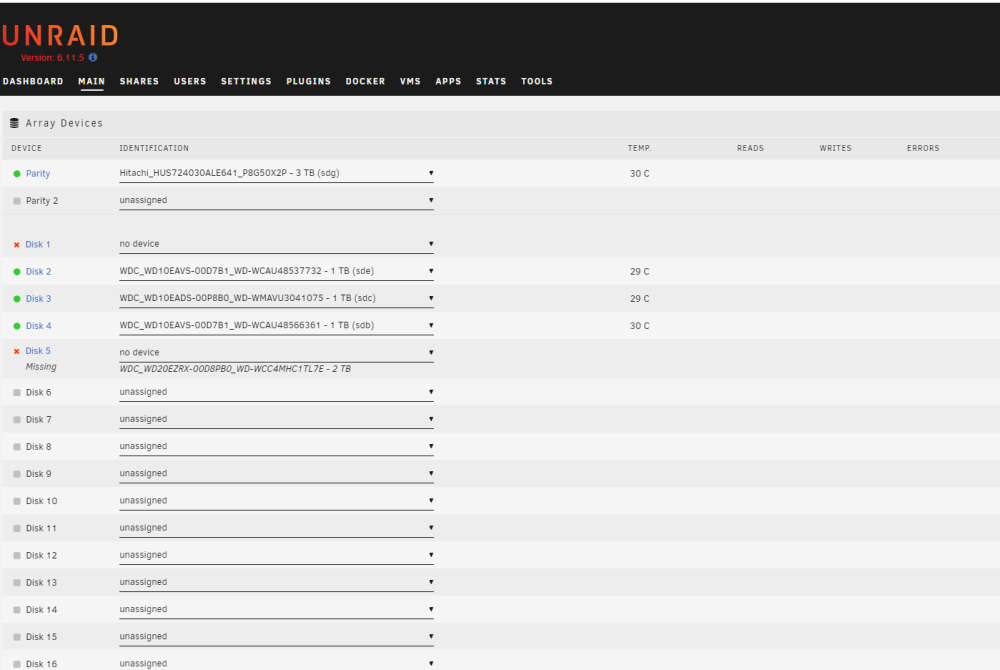Click the red X status icon for Disk 1
The height and width of the screenshot is (670, 1000).
pos(17,245)
